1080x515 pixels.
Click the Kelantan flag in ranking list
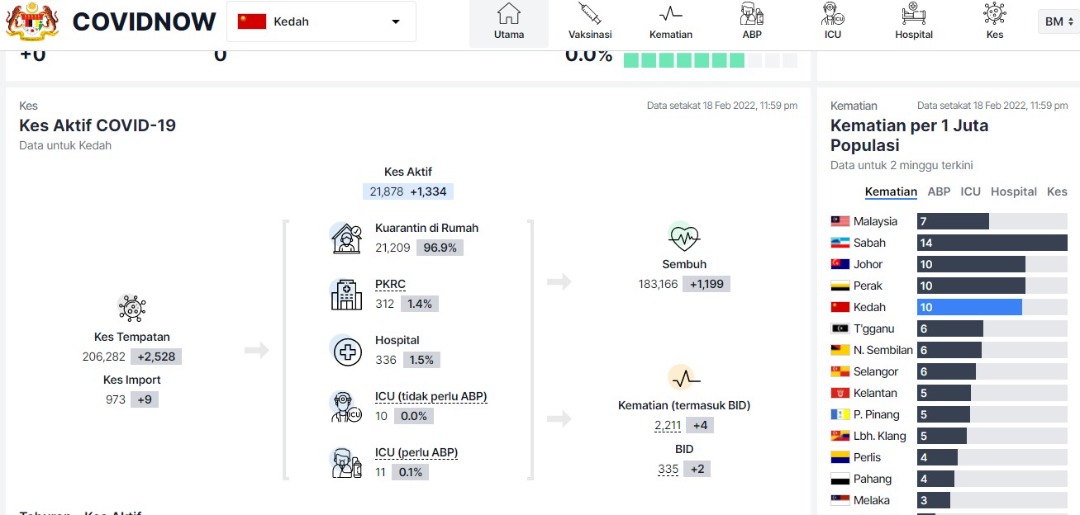pyautogui.click(x=840, y=392)
